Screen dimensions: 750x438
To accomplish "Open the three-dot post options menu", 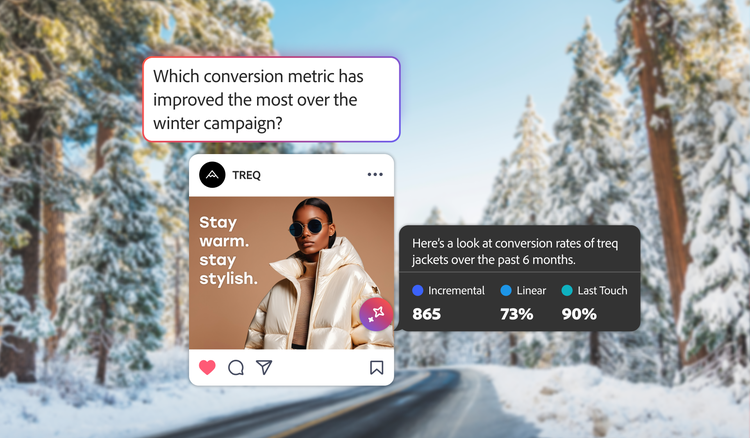I will tap(375, 175).
